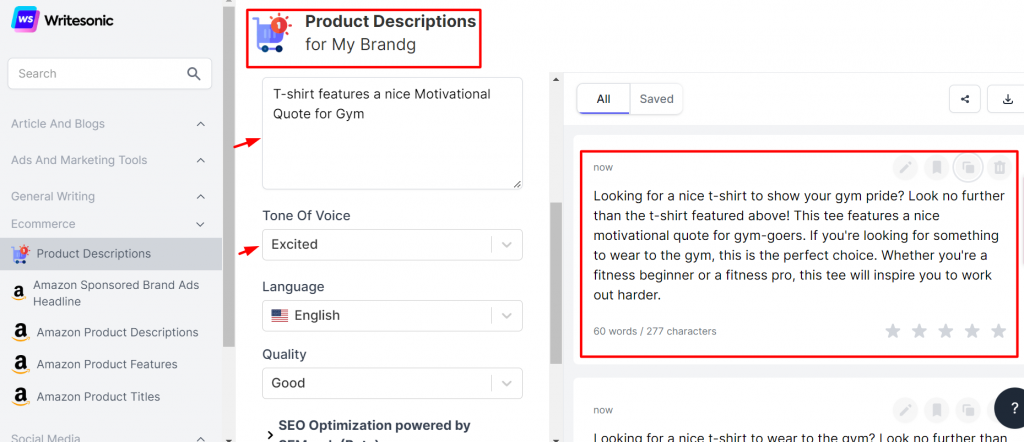Screen dimensions: 1024x442
Task: Delete the first result with trash icon
Action: point(999,167)
